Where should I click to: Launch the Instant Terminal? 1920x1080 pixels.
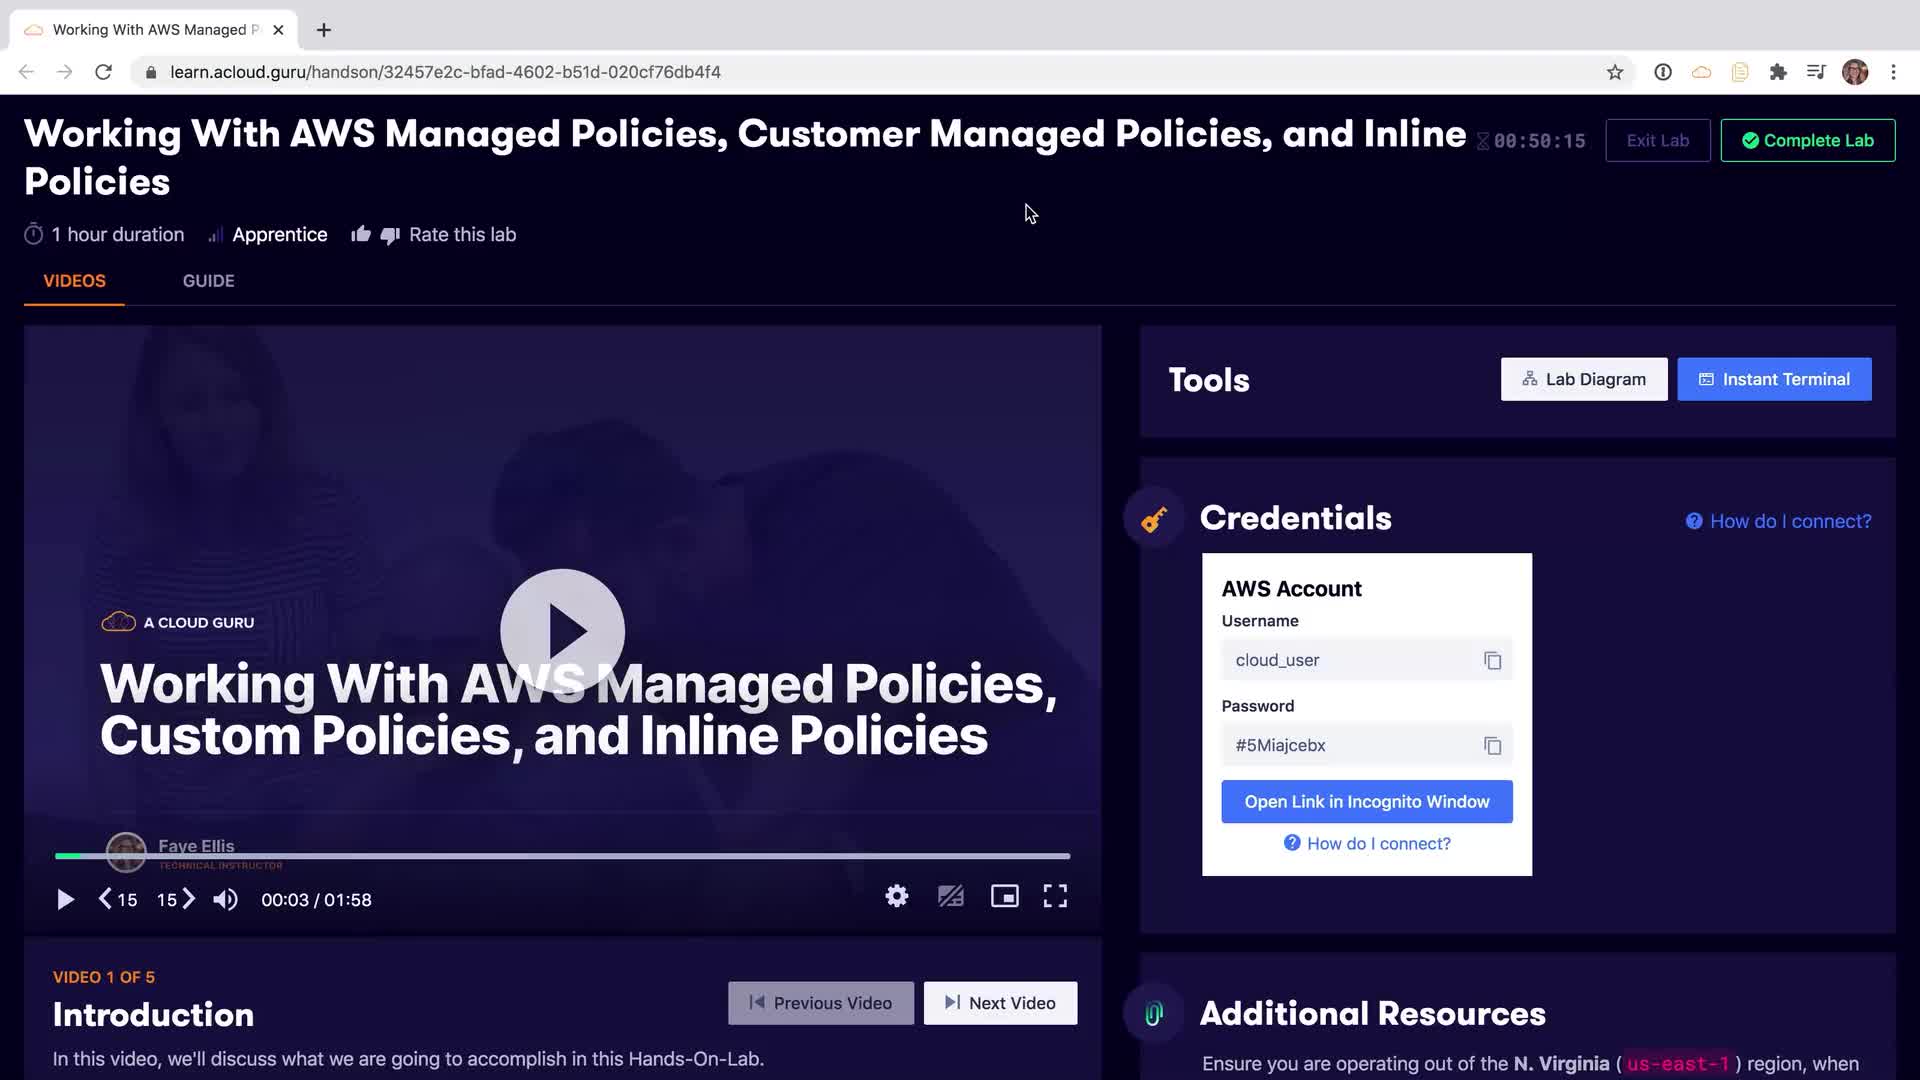pos(1774,379)
